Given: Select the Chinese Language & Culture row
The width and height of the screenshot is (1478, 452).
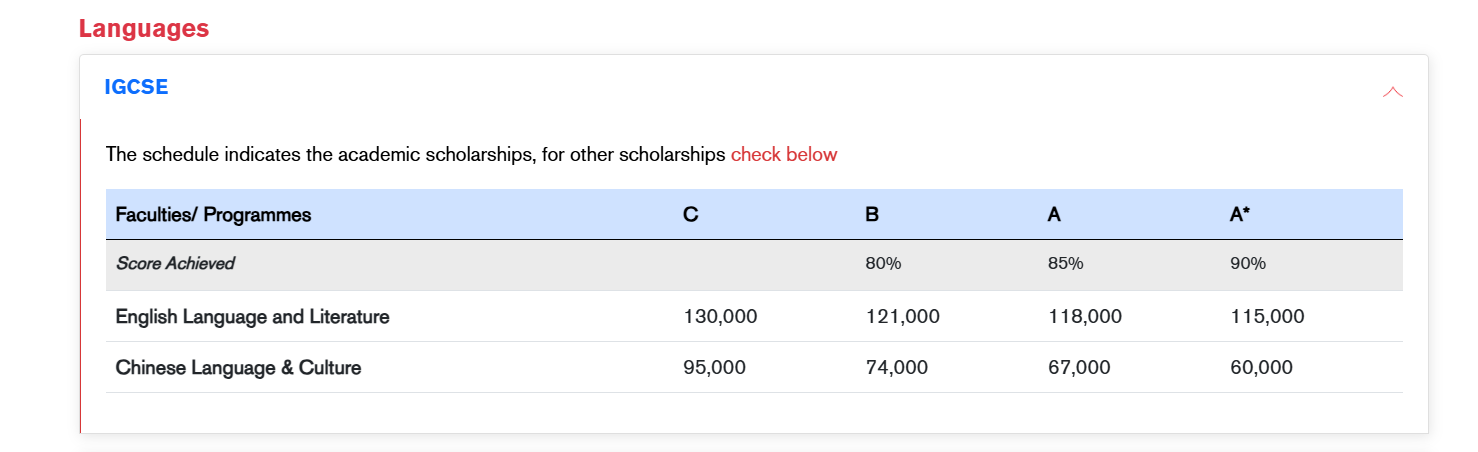Looking at the screenshot, I should [238, 368].
